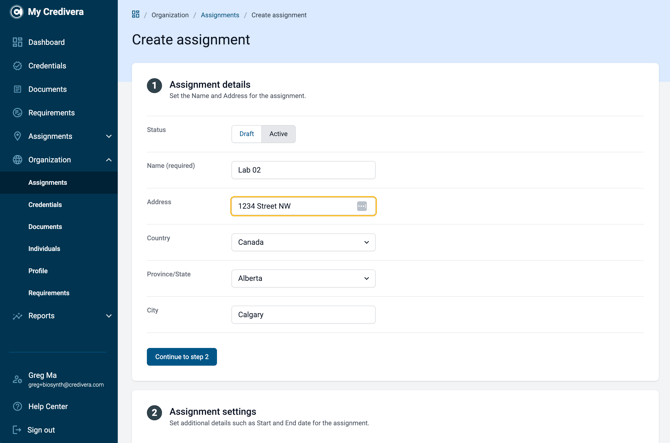
Task: Click the greg+biosynth@credivera.com email text
Action: 66,385
